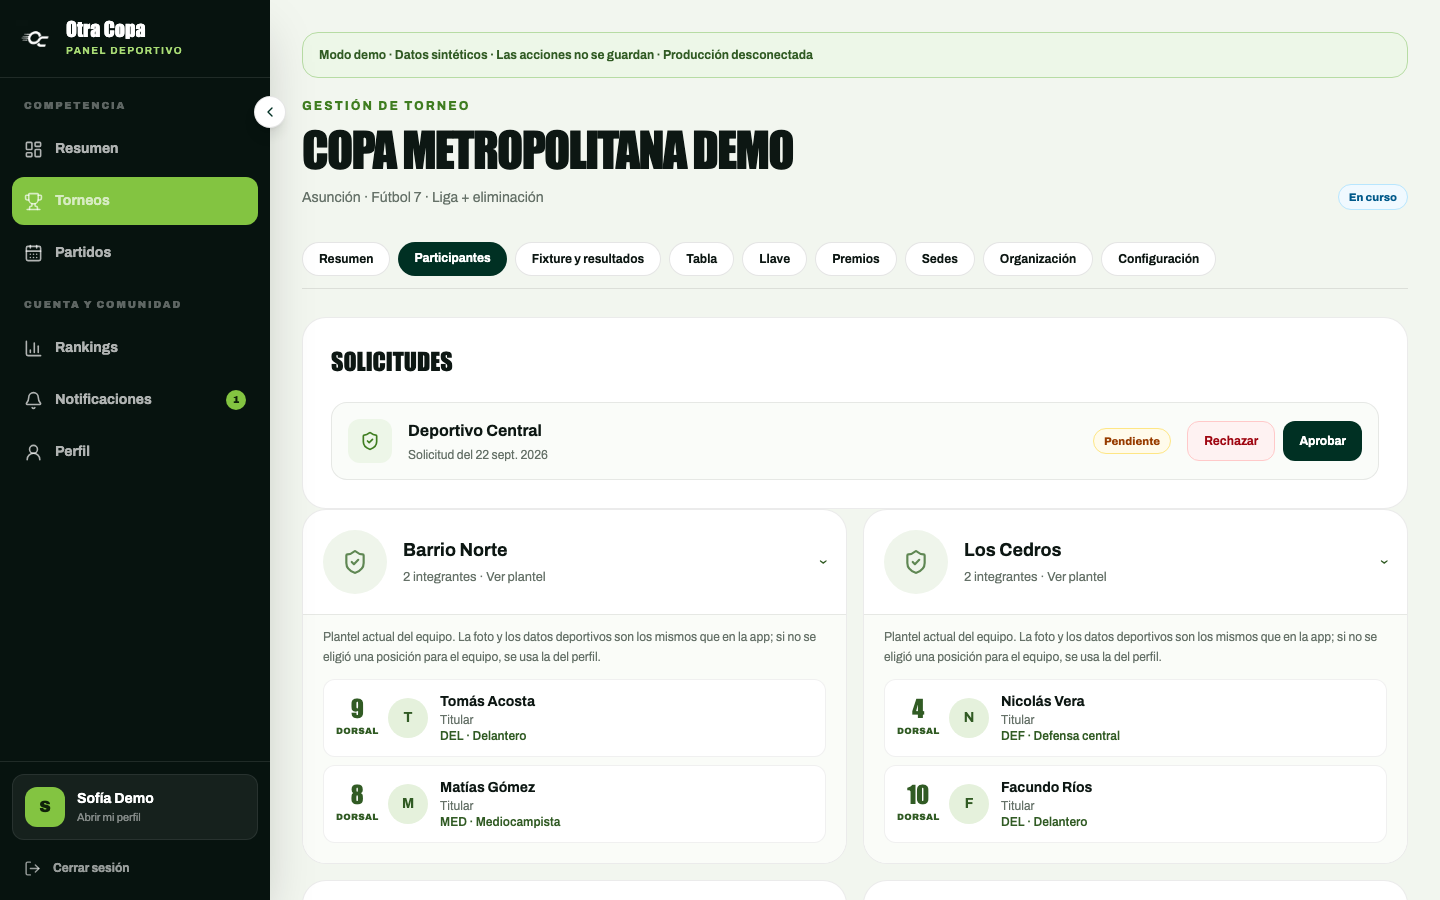The height and width of the screenshot is (900, 1440).
Task: Click Tomás Acosta's avatar T
Action: [408, 718]
